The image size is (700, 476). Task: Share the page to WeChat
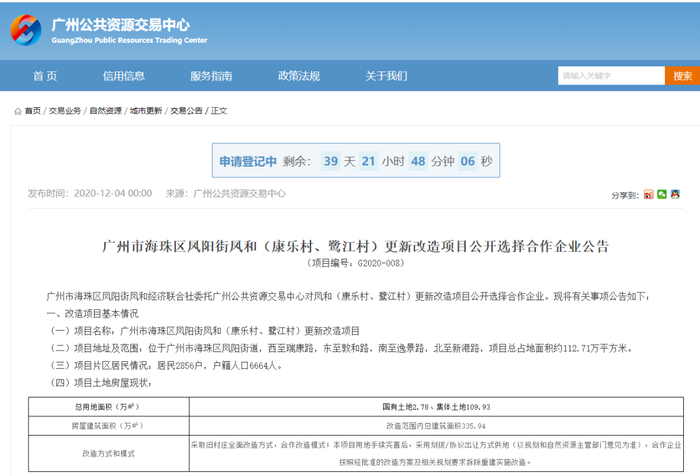[662, 194]
